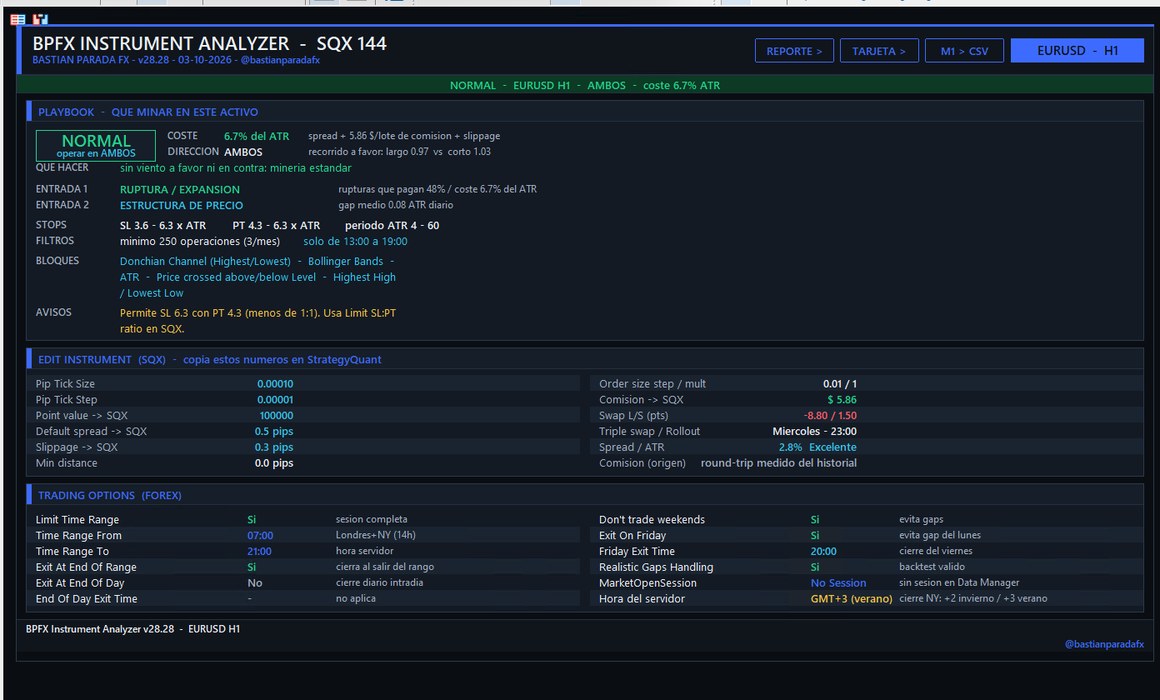Click the GMT+3 (verano) server time value

click(x=852, y=599)
